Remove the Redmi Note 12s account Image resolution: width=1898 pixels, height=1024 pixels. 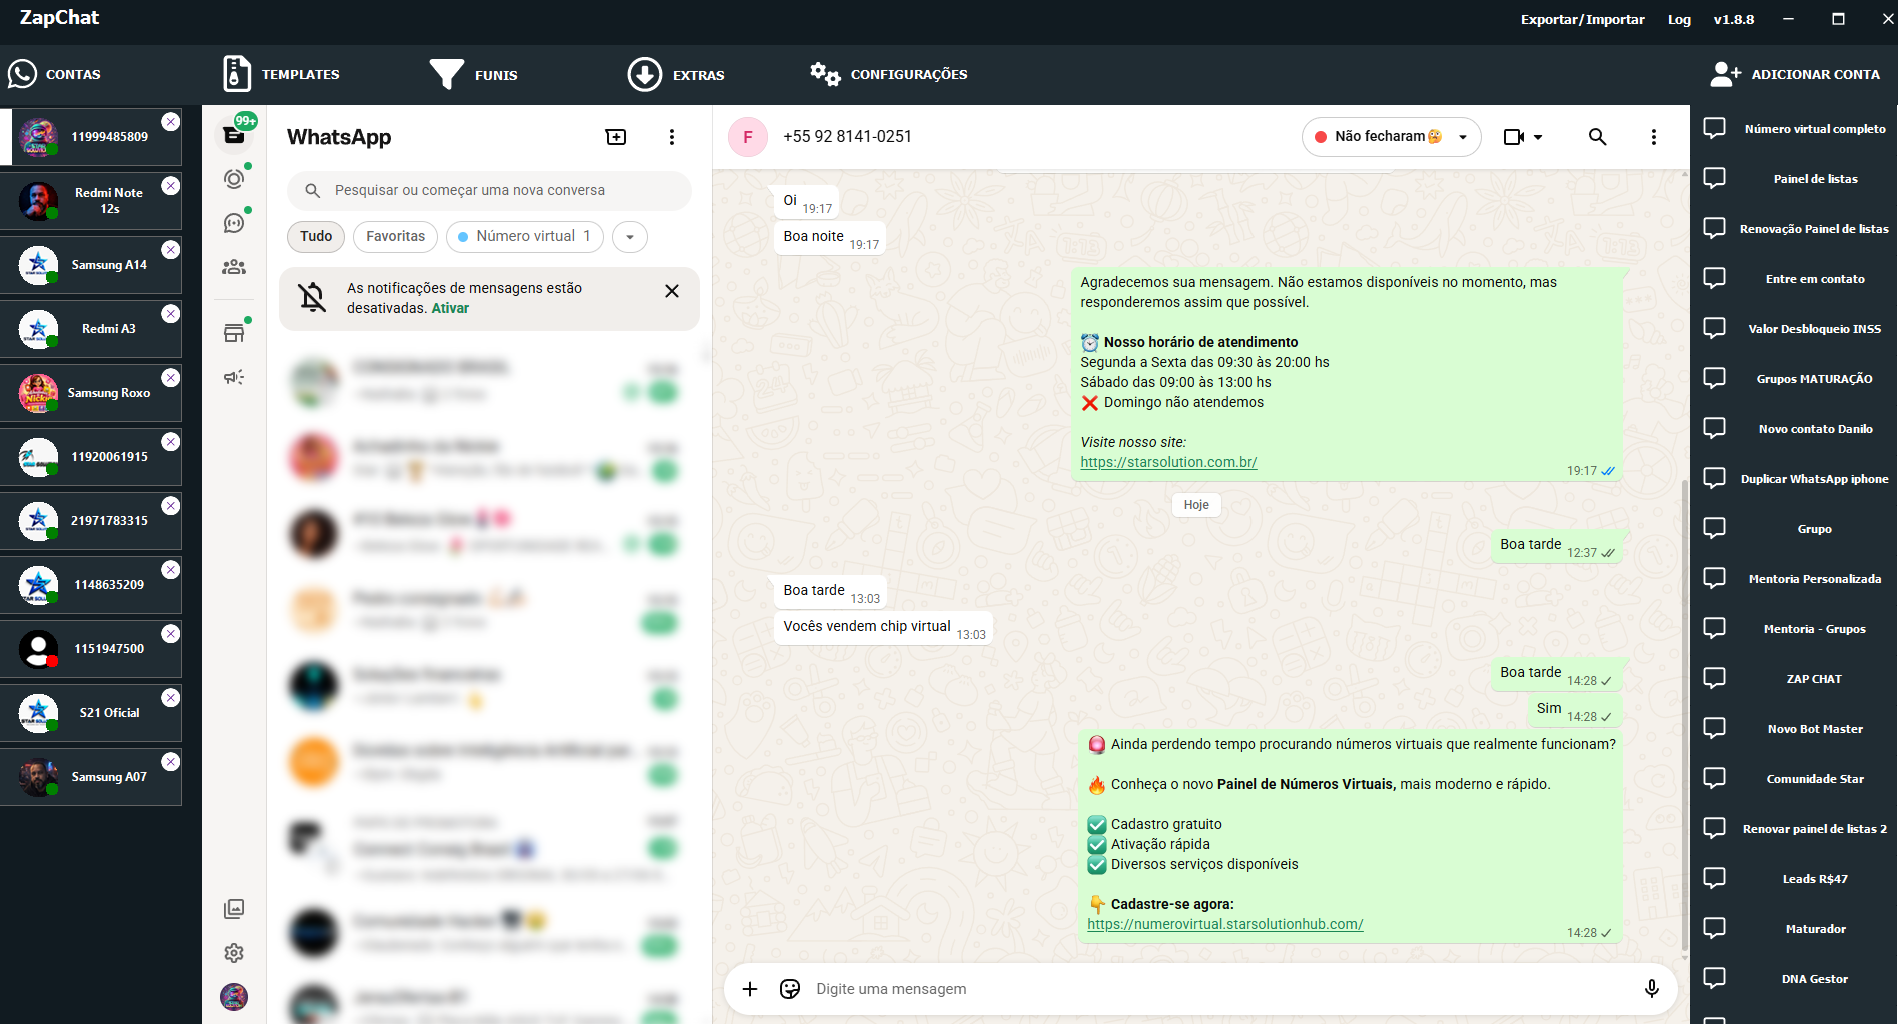tap(171, 185)
